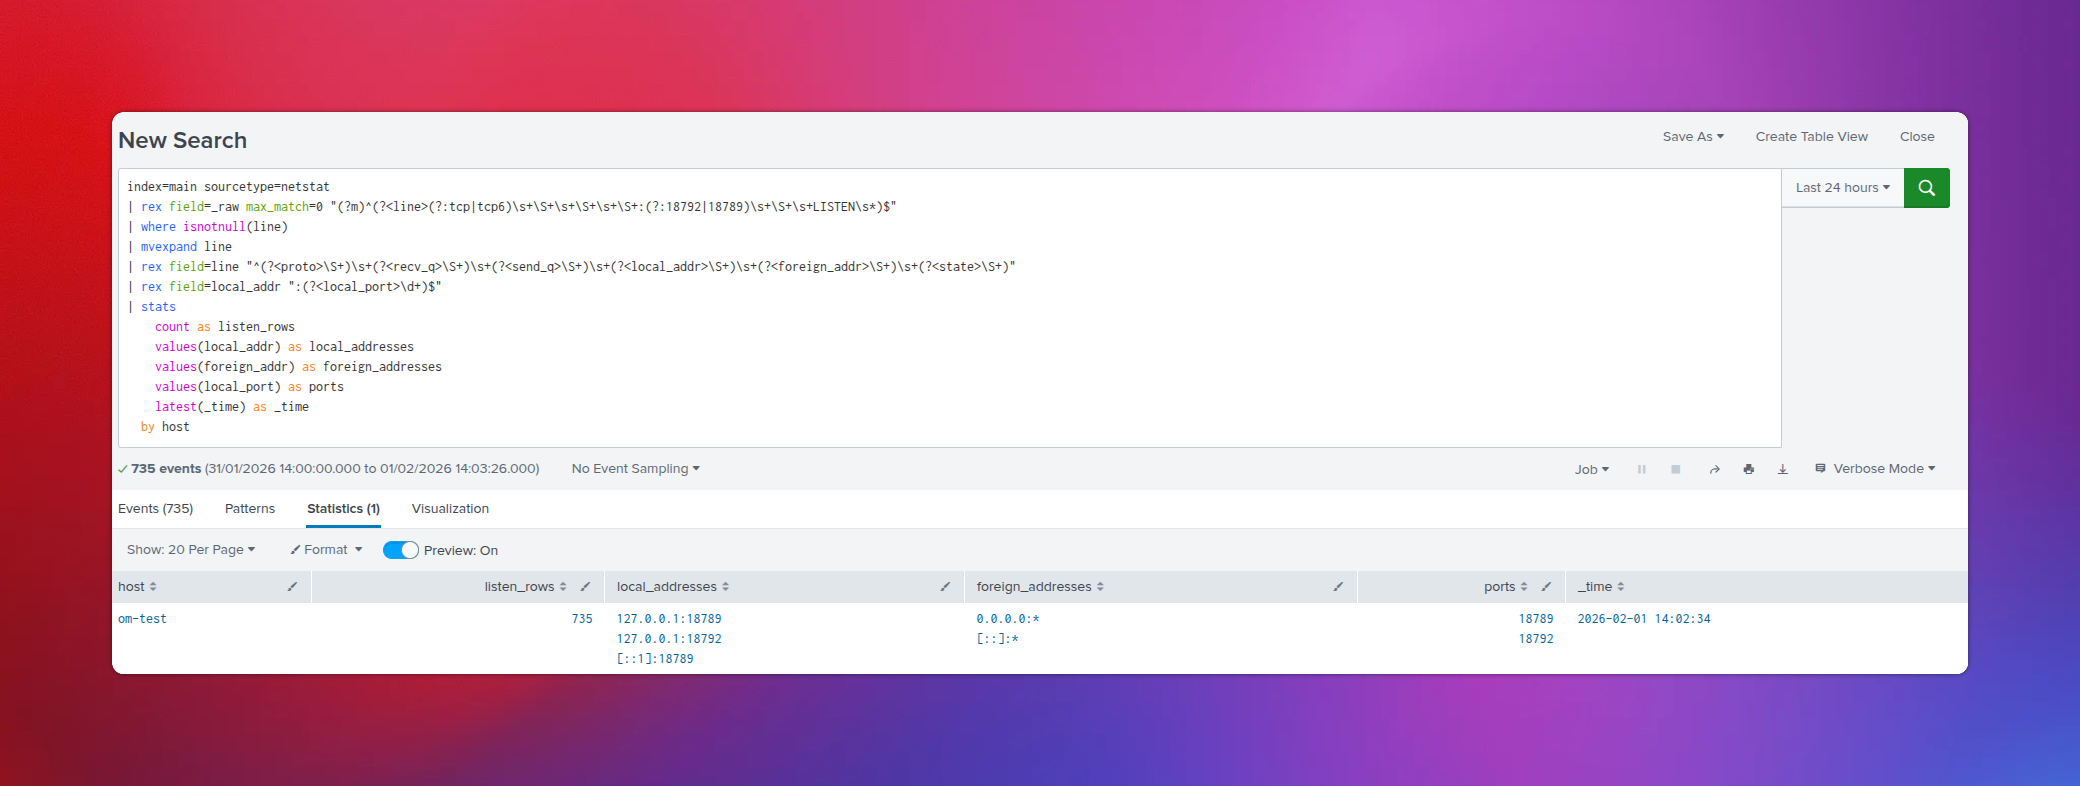The height and width of the screenshot is (786, 2080).
Task: Click the share job arrow icon
Action: (1714, 469)
